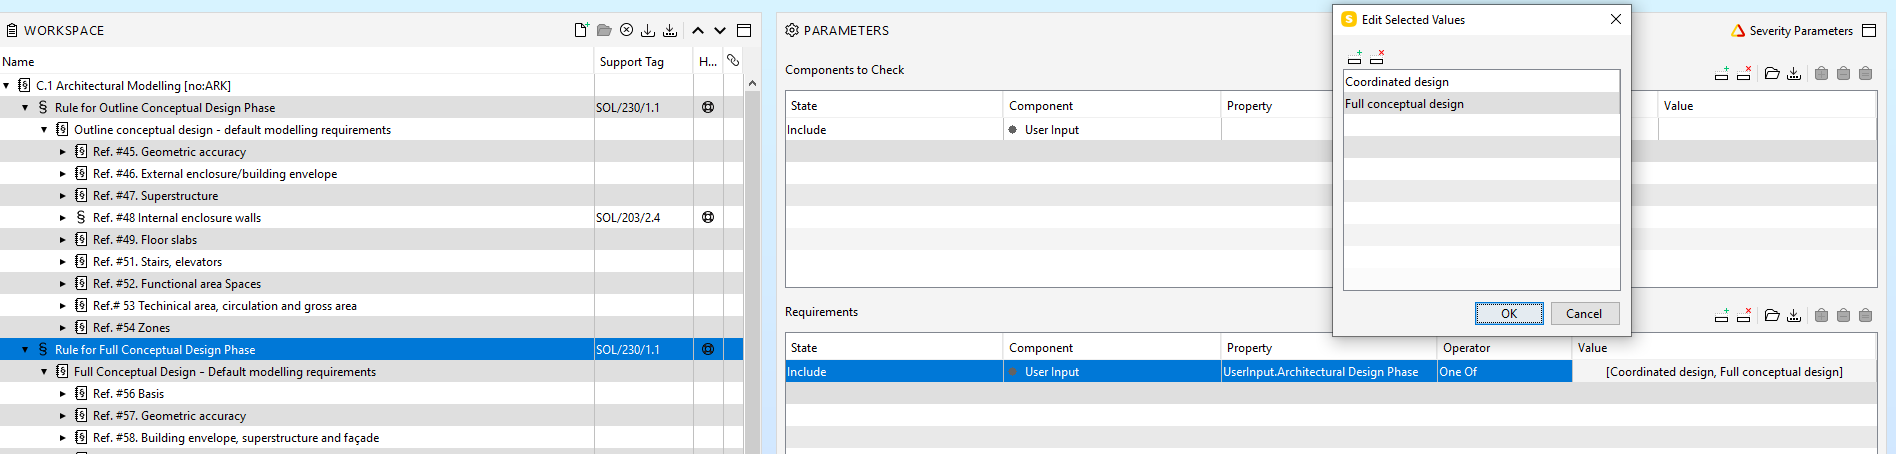Select Ref. #54 Zones tree row
Screen dimensions: 1896x454
(371, 328)
